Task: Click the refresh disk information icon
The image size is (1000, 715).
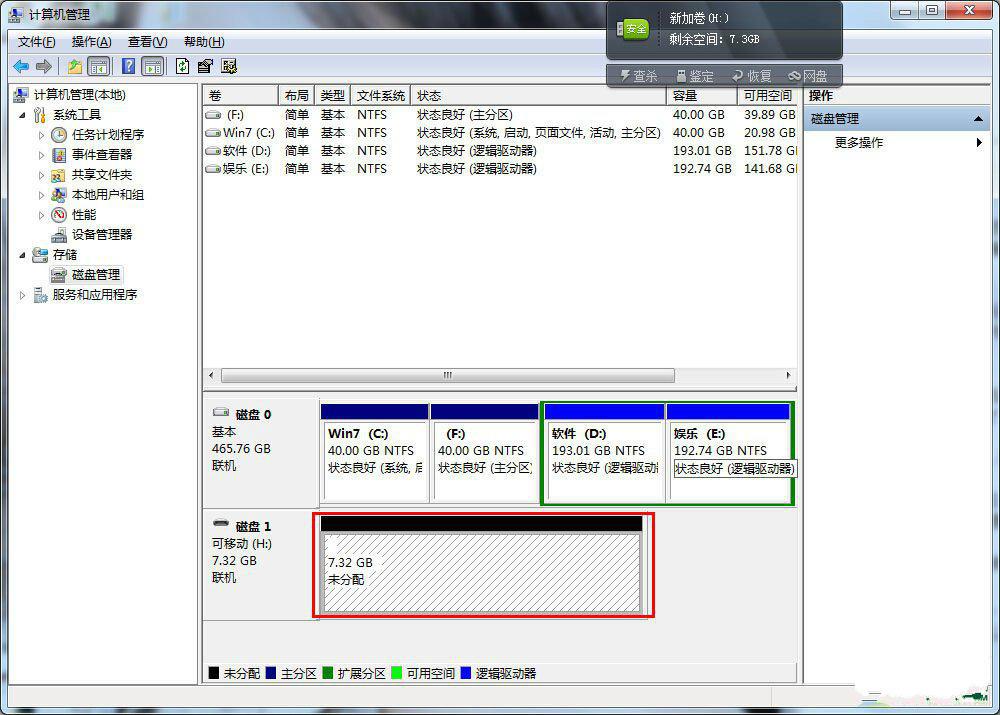Action: coord(182,66)
